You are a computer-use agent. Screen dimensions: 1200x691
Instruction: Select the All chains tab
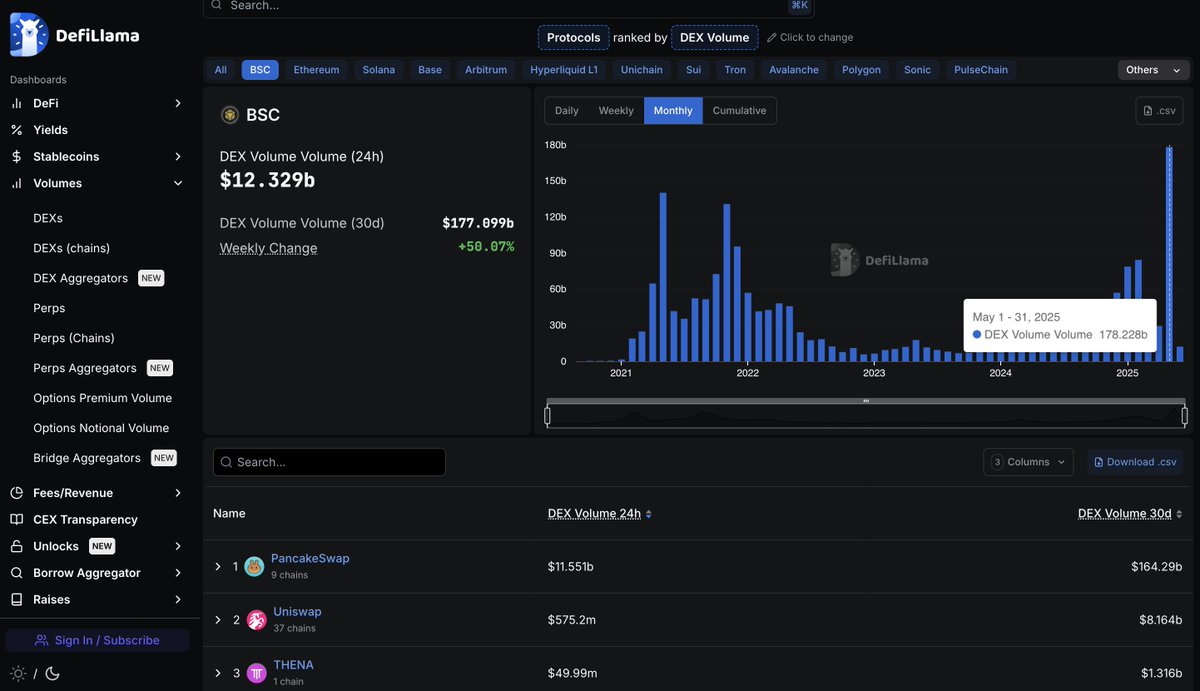221,70
